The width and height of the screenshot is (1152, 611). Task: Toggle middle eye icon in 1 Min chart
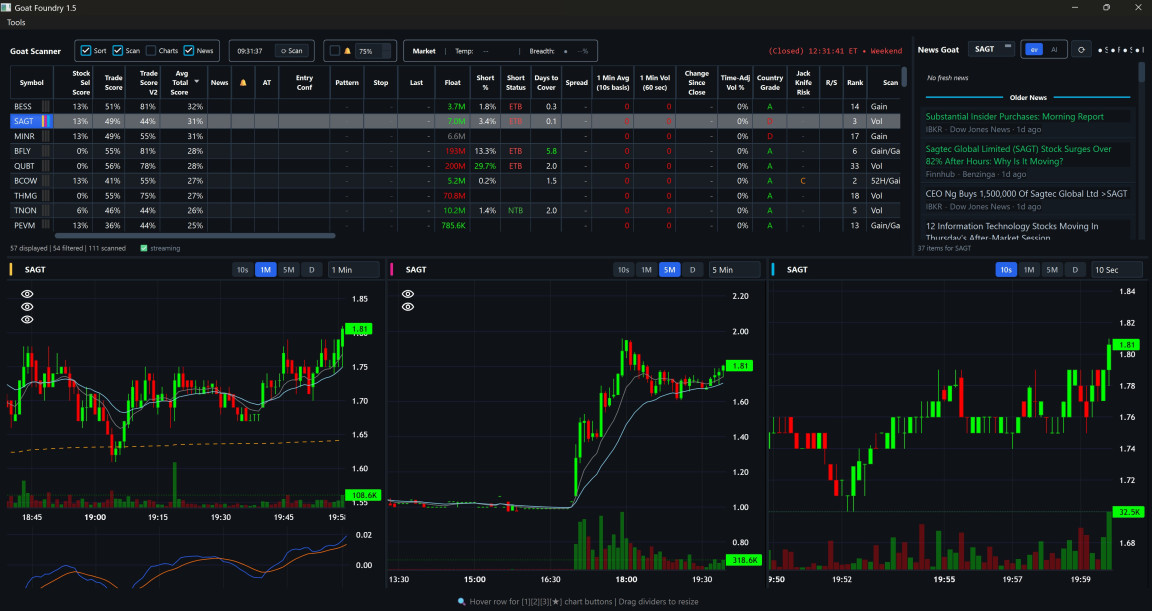pos(27,306)
